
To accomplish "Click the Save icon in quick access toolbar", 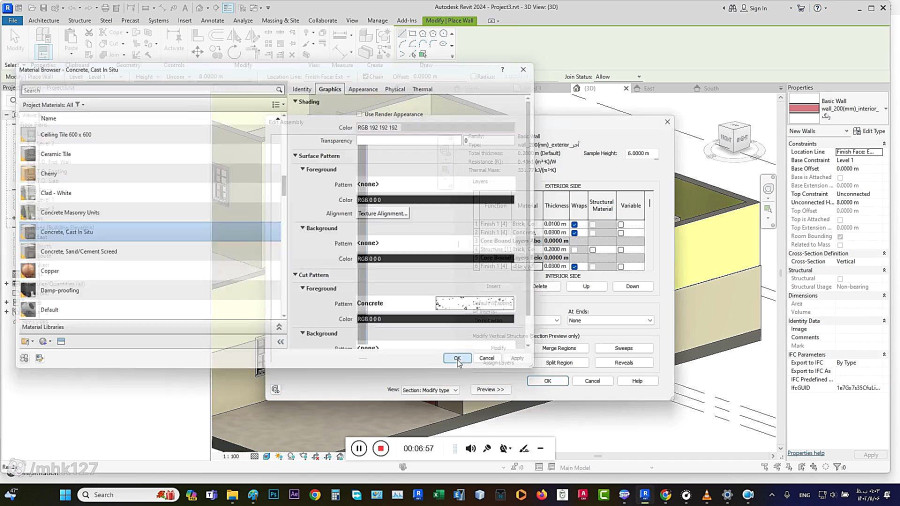I will (x=43, y=8).
